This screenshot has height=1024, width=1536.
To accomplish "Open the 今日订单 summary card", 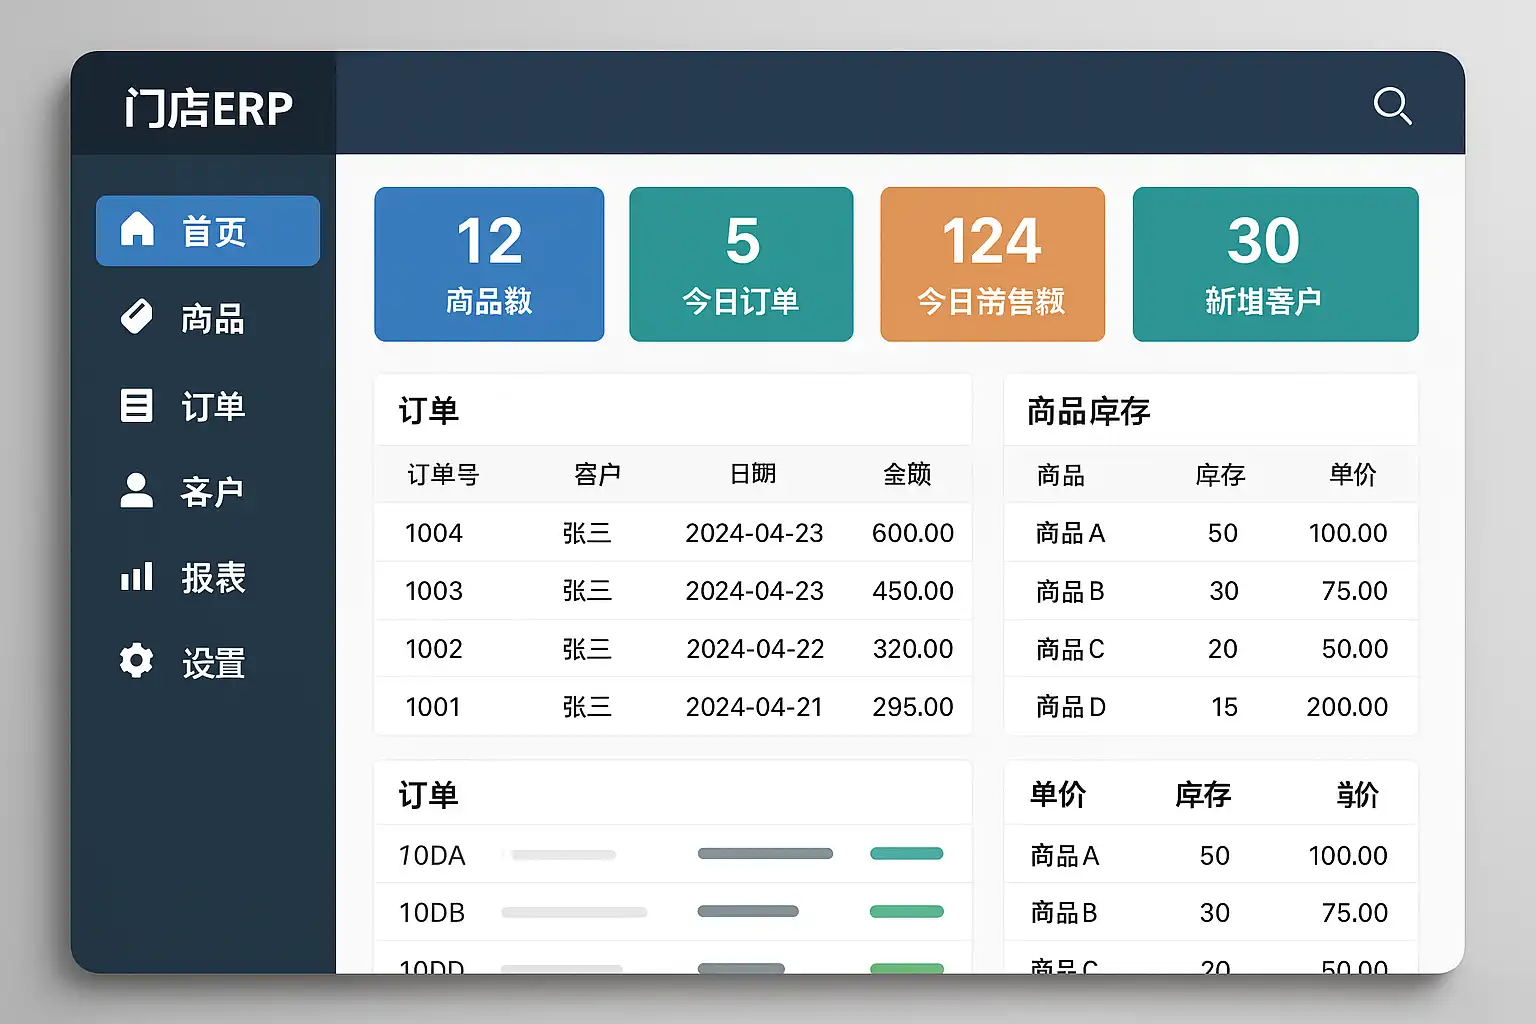I will point(741,264).
